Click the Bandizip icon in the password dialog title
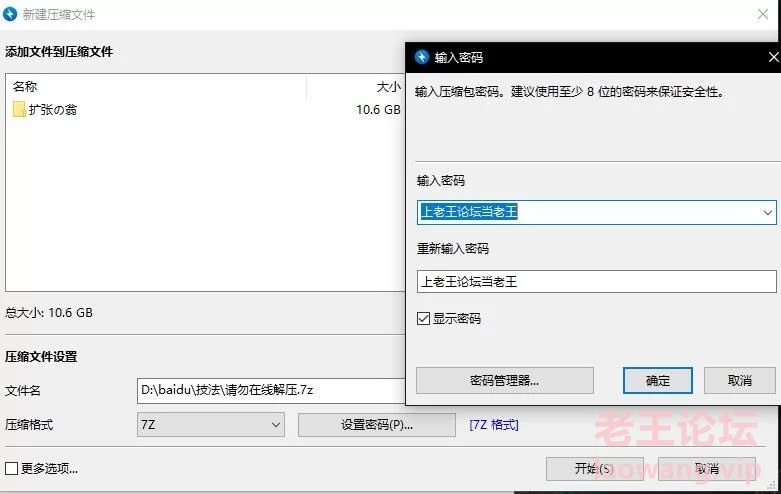 (x=422, y=57)
